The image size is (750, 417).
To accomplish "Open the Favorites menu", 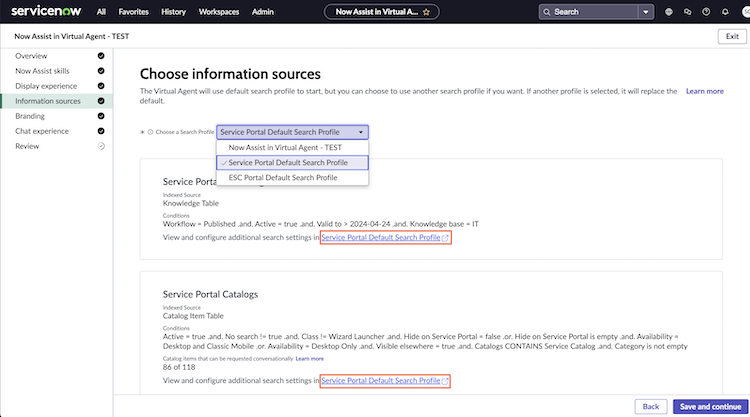I will (133, 12).
